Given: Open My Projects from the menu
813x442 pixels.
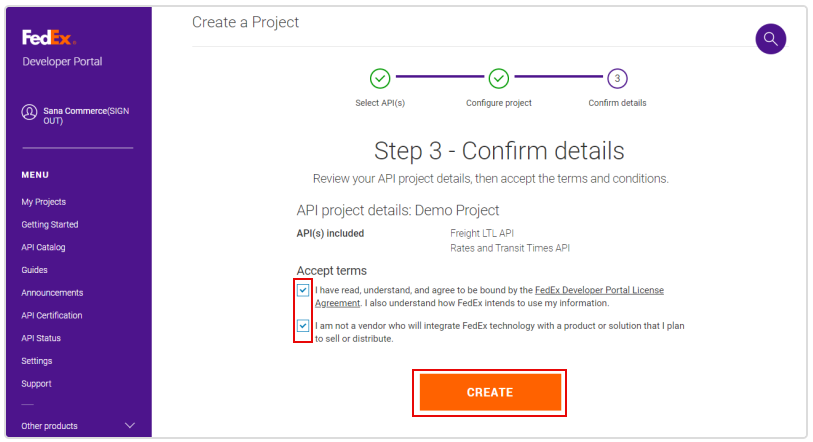Looking at the screenshot, I should tap(44, 202).
